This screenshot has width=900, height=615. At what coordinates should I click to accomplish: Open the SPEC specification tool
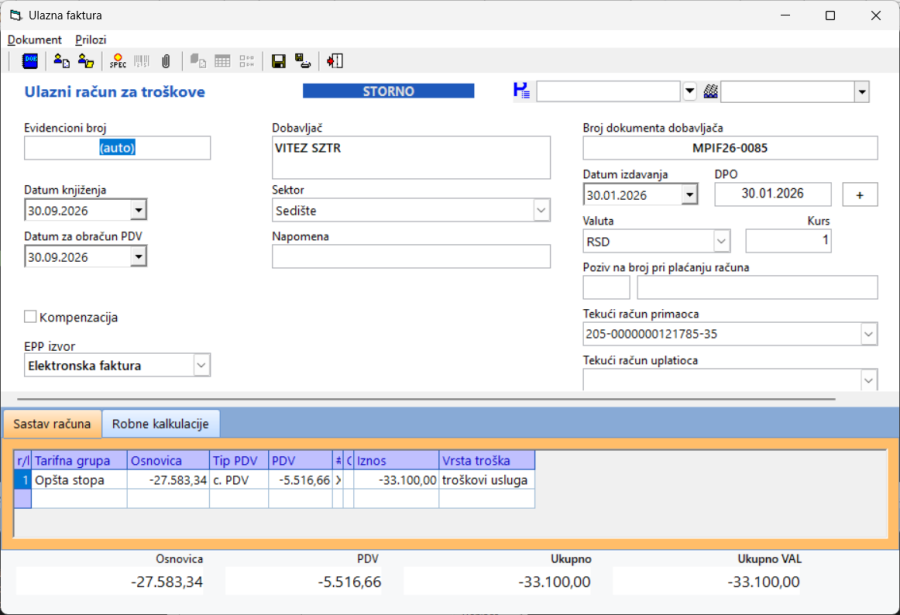point(118,61)
